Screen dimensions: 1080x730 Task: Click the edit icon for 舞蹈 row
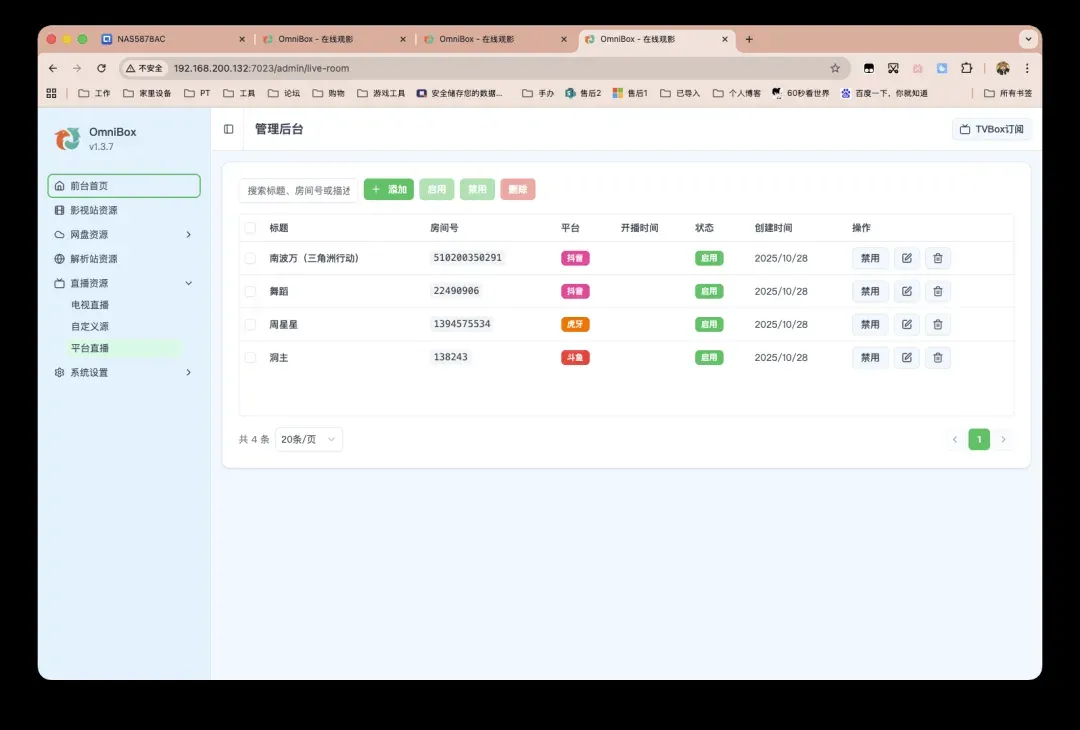point(906,291)
